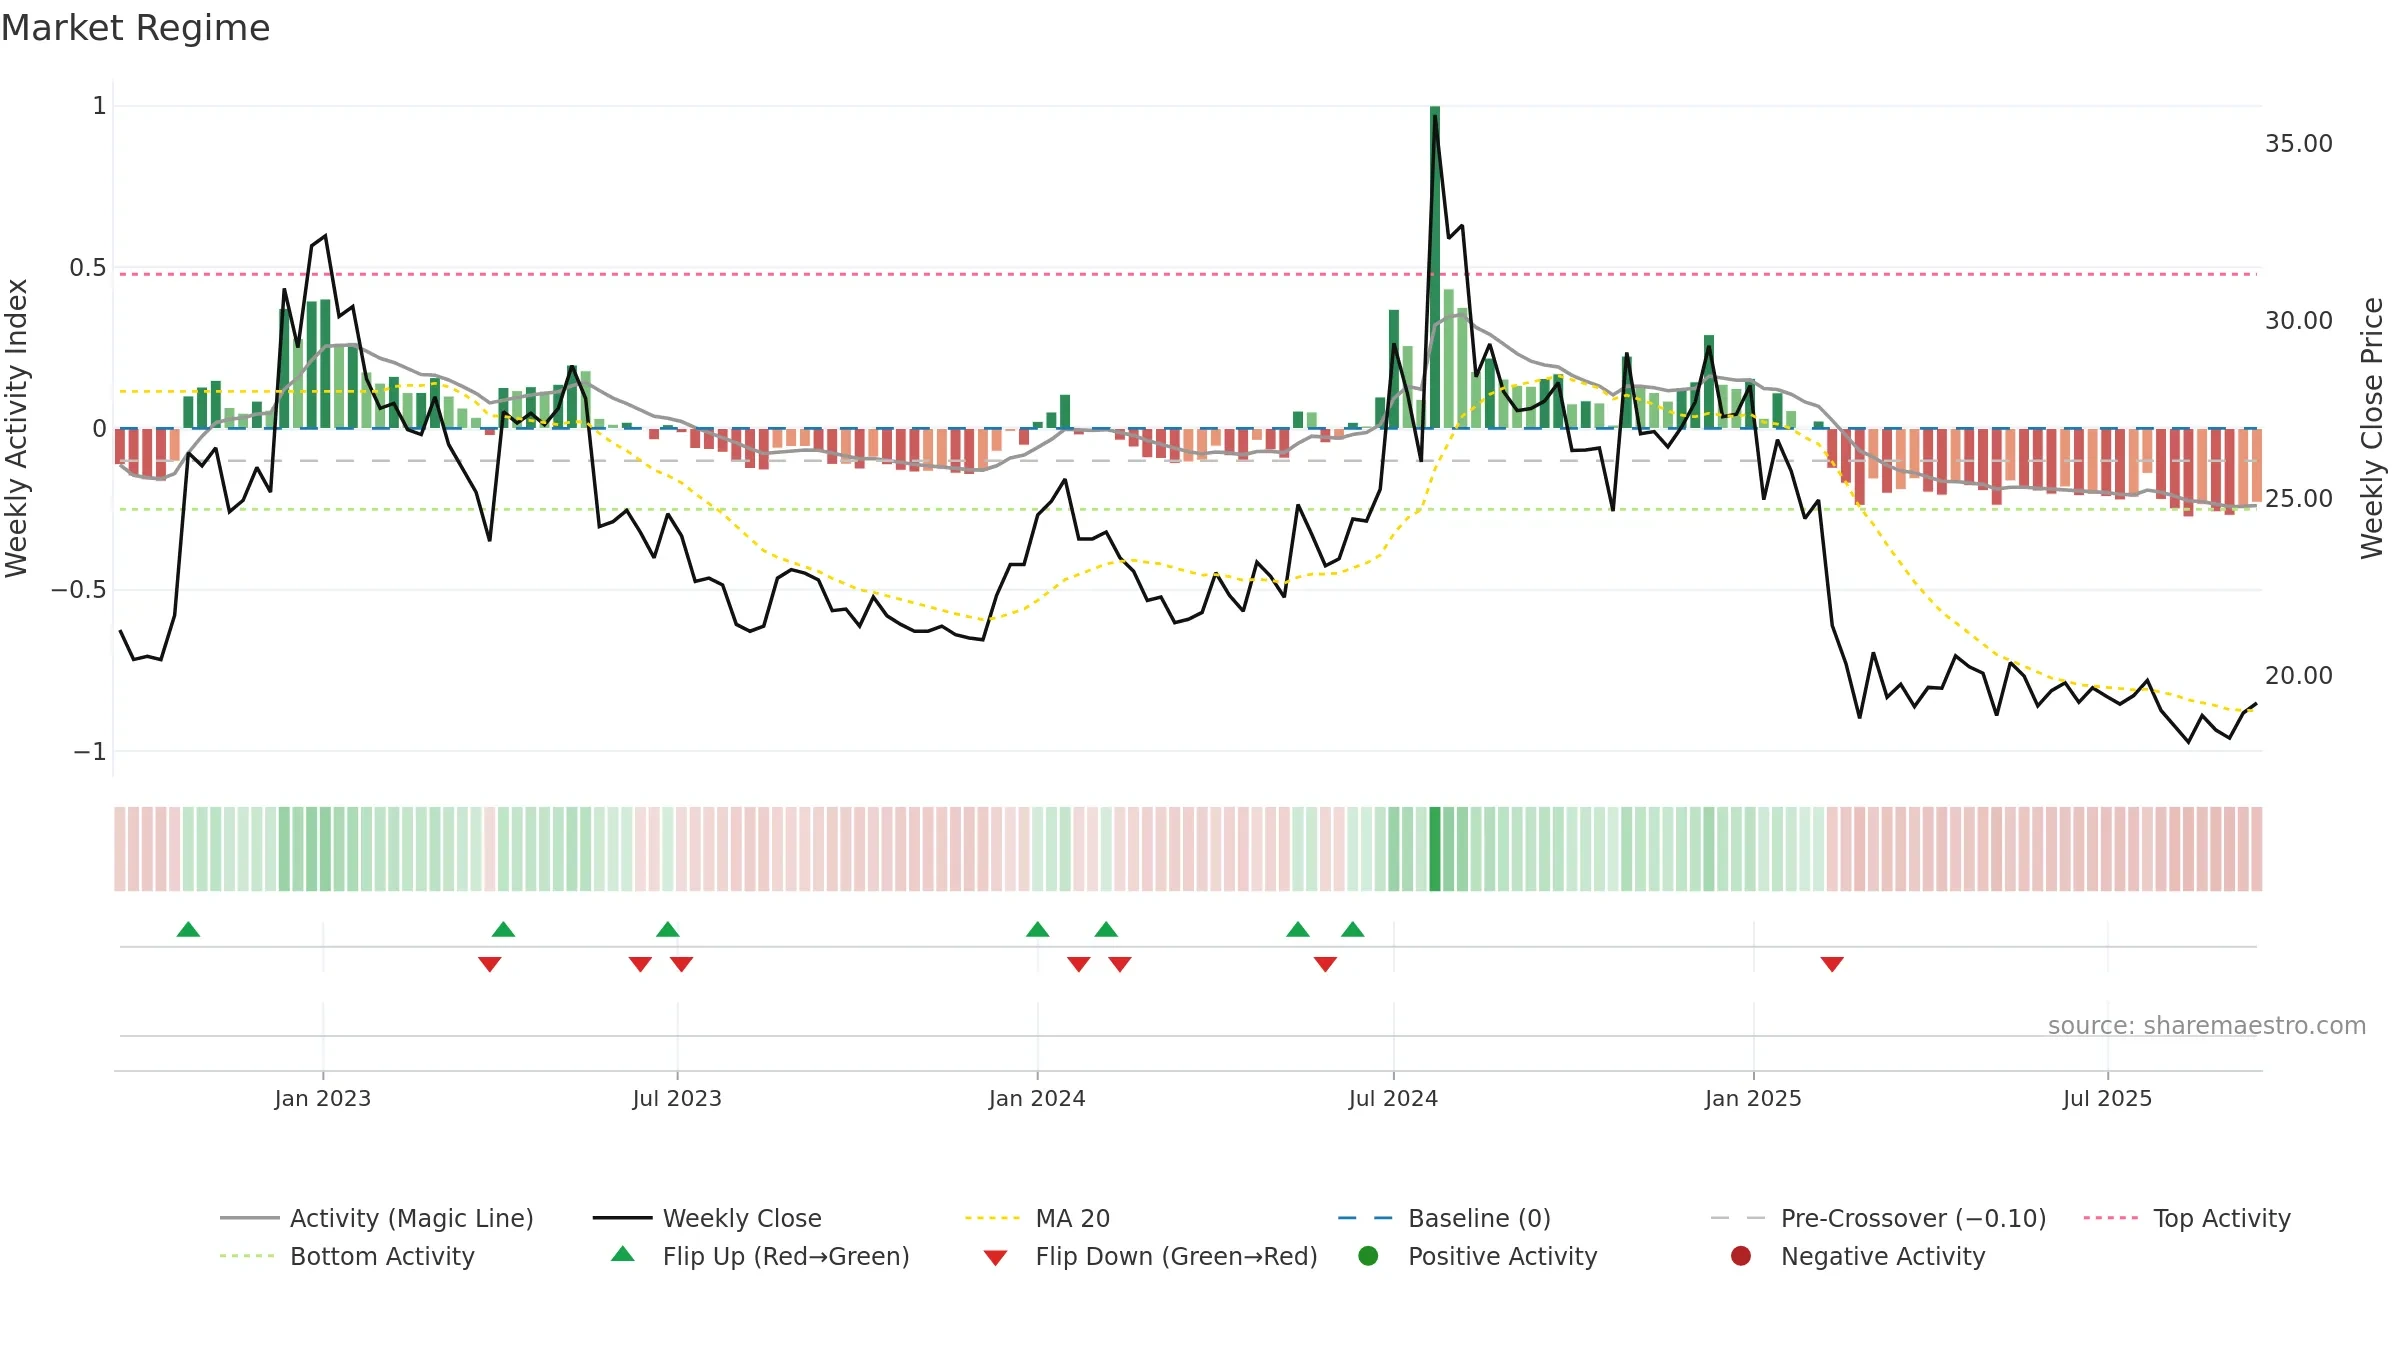Click the 35.00 price axis label
2400x1350 pixels.
coord(2299,144)
